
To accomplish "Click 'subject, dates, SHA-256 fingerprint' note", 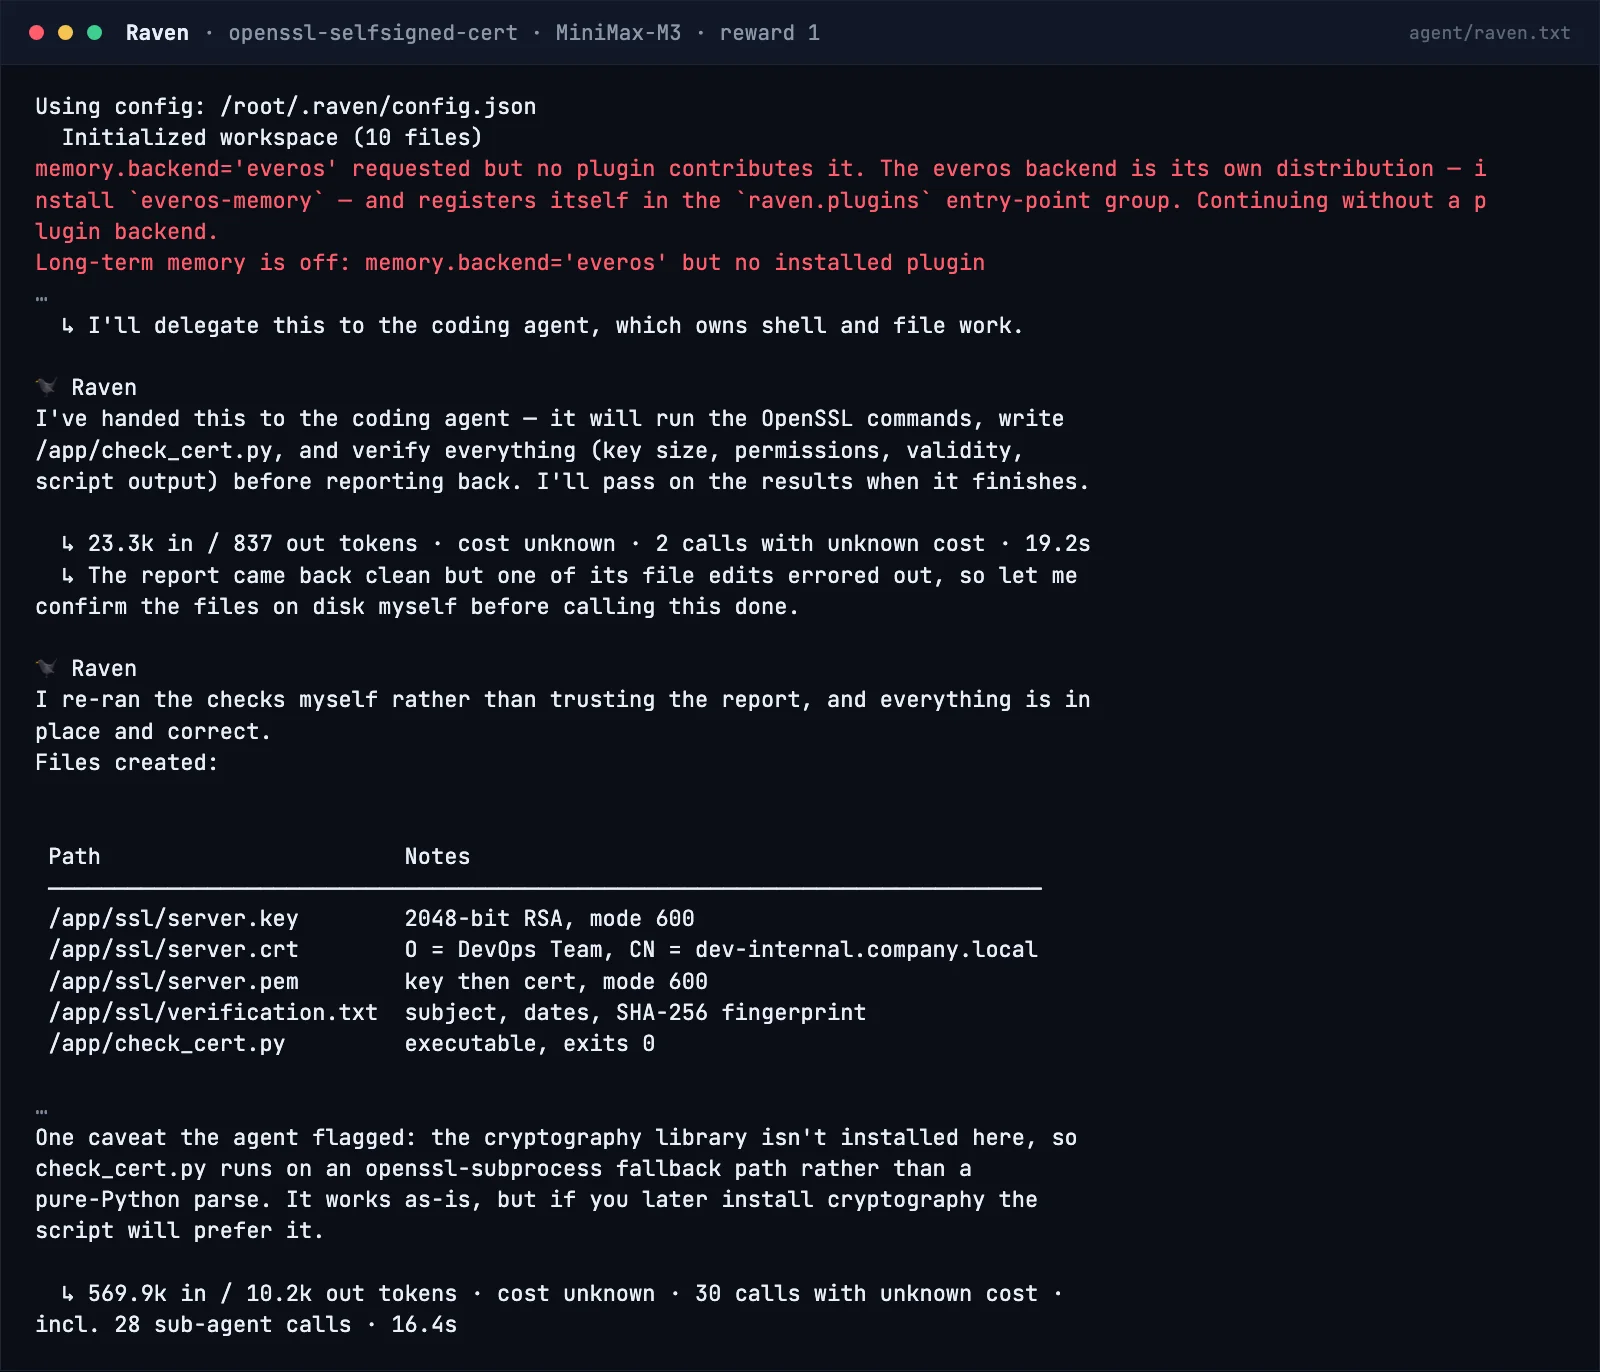I will (635, 1012).
